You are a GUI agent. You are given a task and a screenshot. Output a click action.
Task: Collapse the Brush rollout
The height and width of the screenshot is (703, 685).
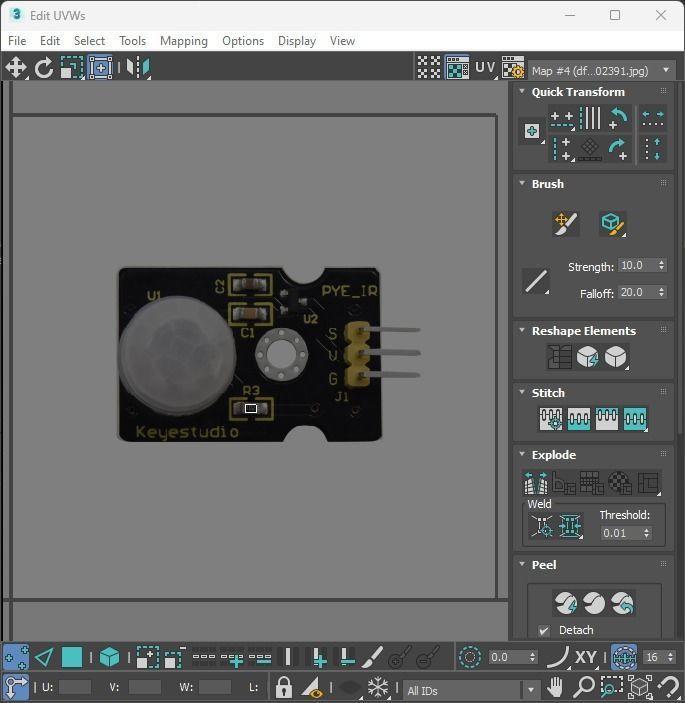522,183
